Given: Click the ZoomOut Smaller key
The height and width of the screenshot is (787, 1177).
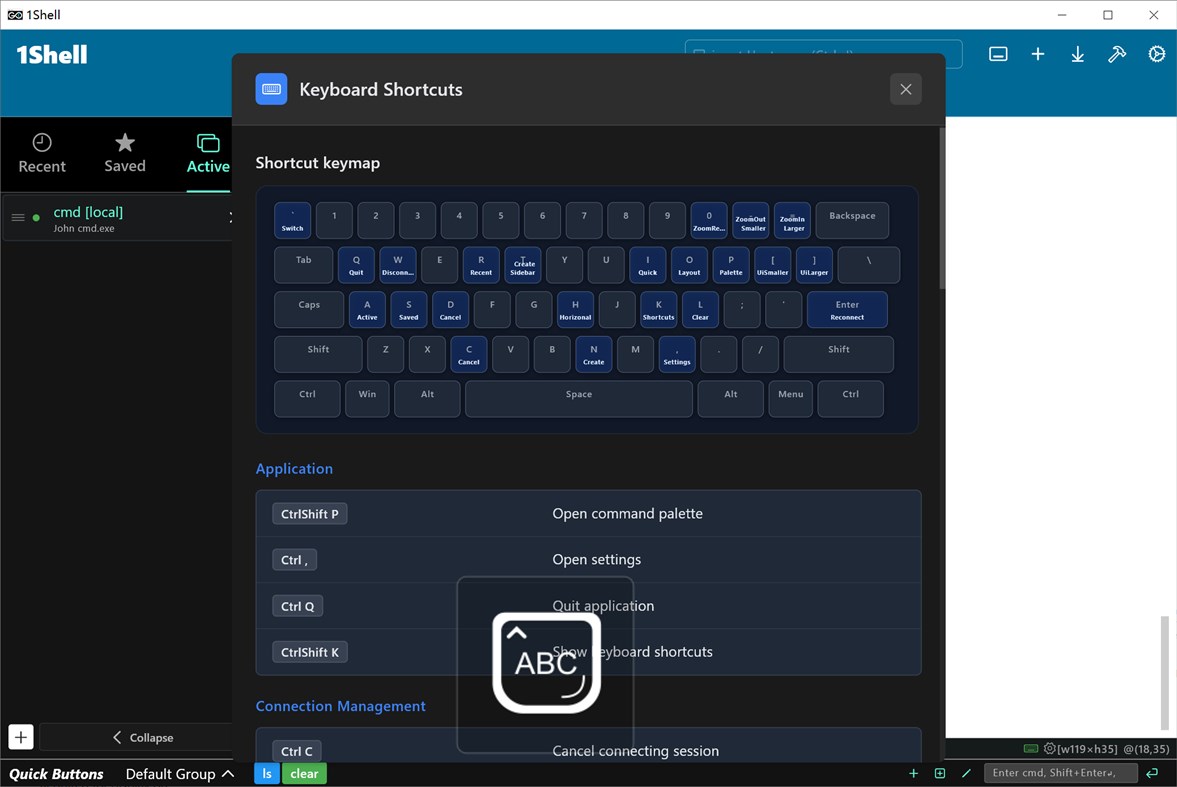Looking at the screenshot, I should point(751,220).
